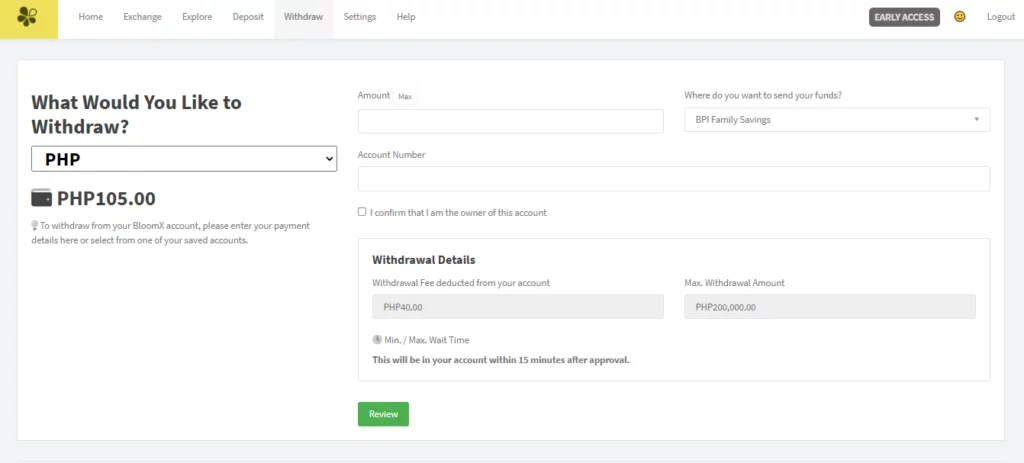
Task: Click the clock icon near Wait Time
Action: click(377, 340)
